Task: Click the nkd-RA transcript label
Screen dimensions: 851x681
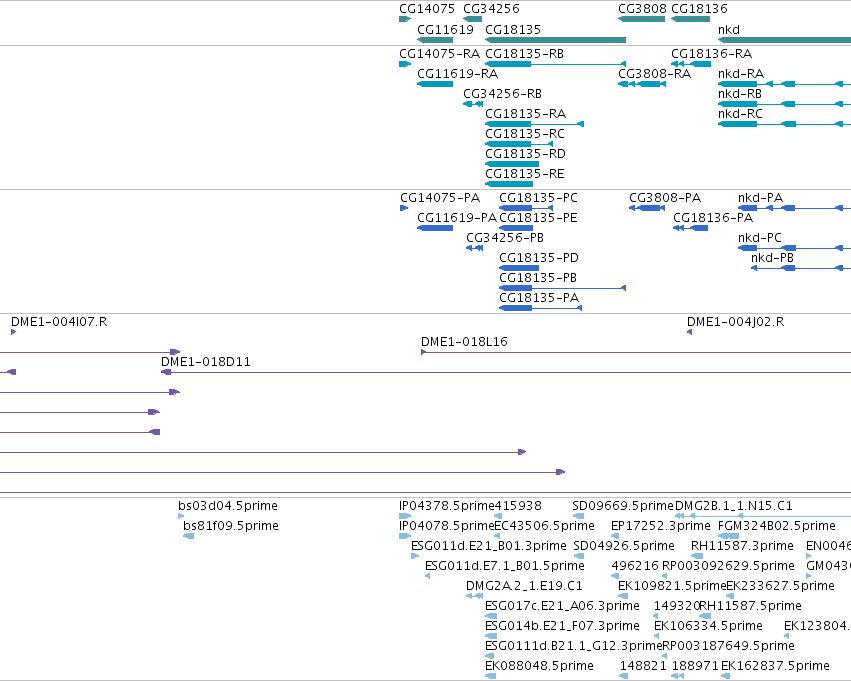Action: point(741,74)
